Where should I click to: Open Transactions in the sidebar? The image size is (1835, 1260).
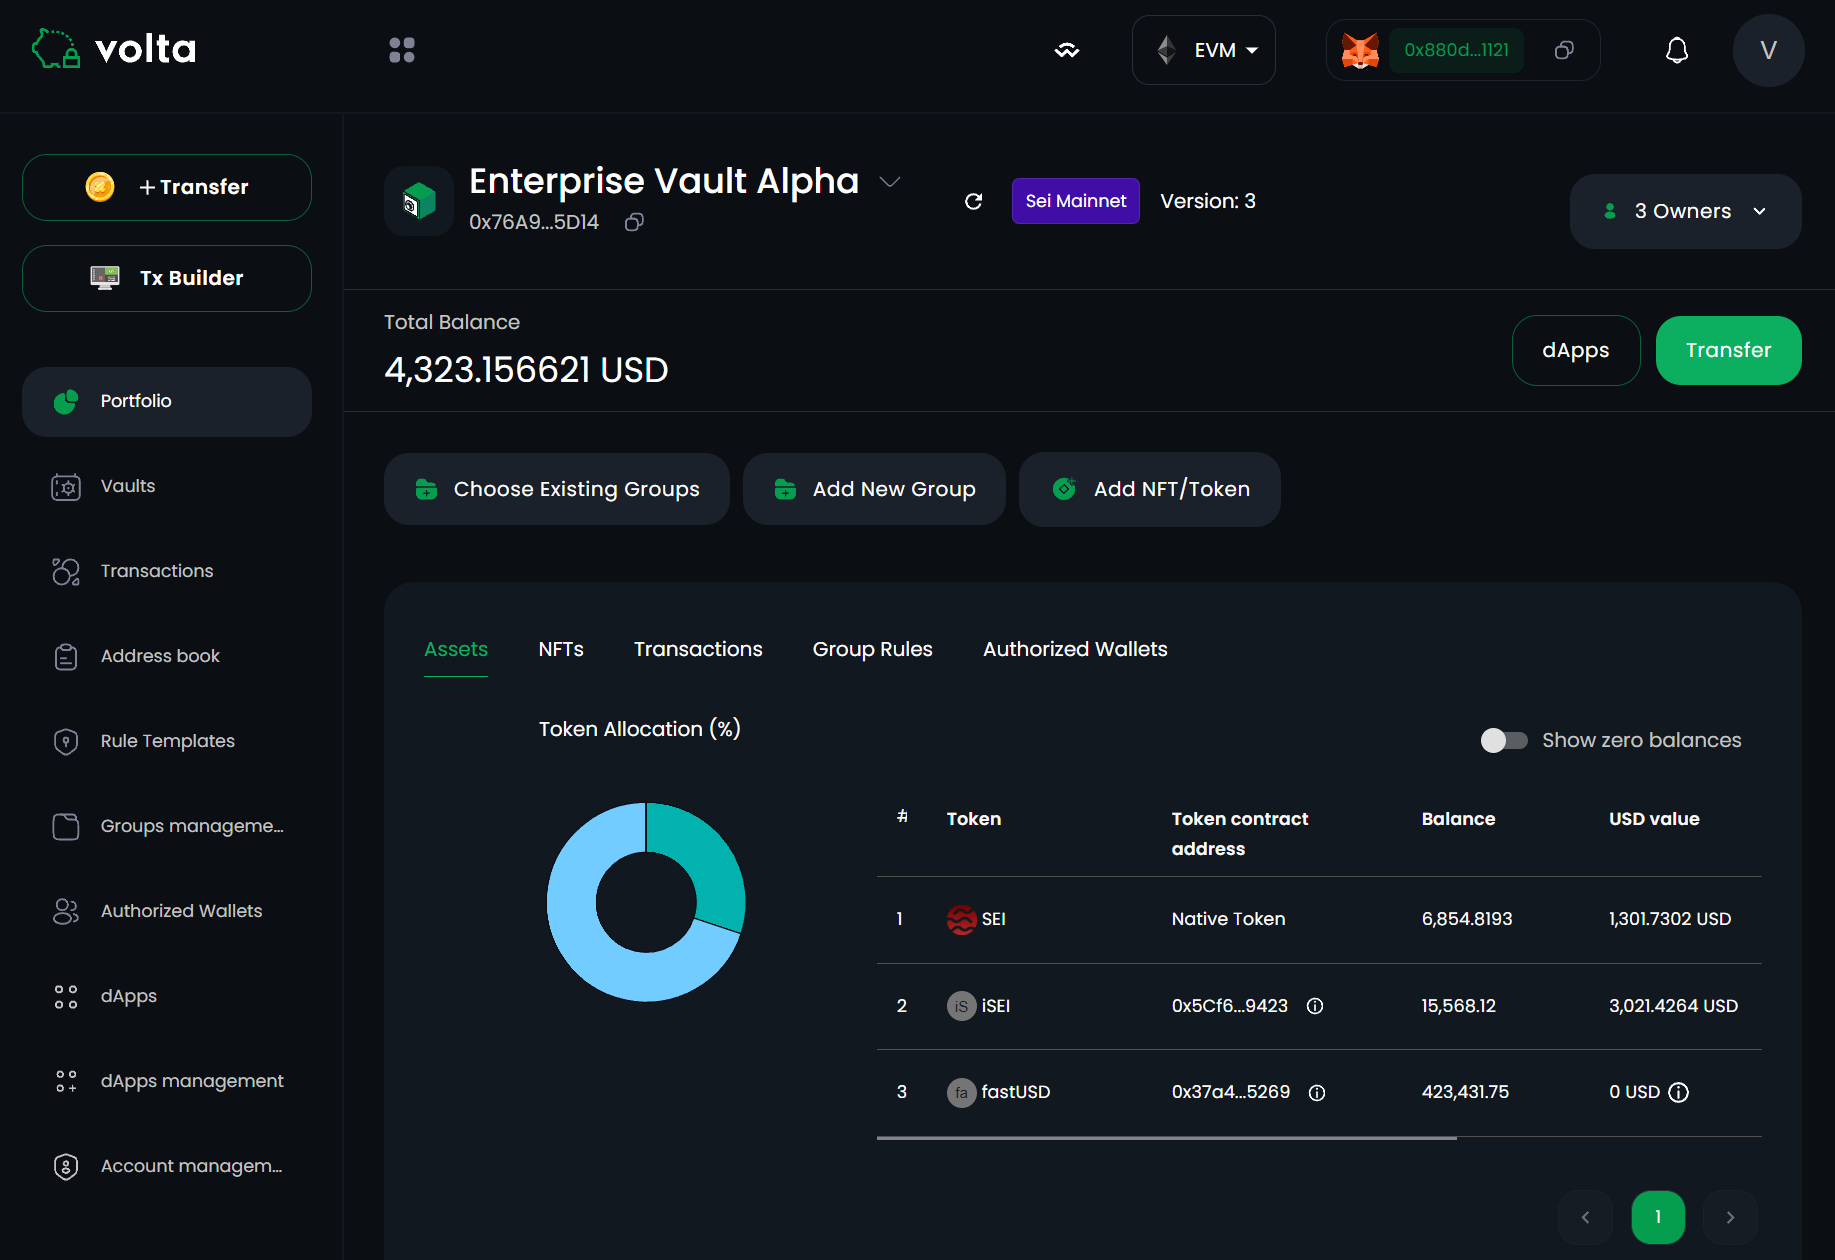click(x=167, y=572)
